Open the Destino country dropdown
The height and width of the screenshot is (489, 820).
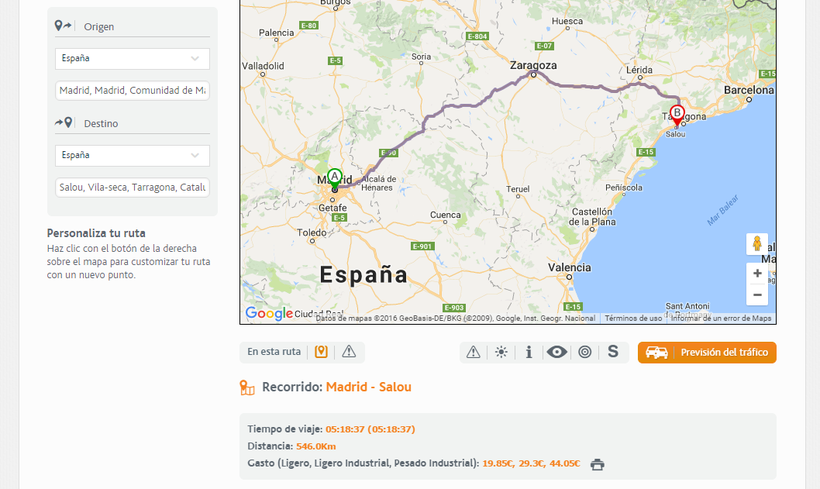click(132, 156)
